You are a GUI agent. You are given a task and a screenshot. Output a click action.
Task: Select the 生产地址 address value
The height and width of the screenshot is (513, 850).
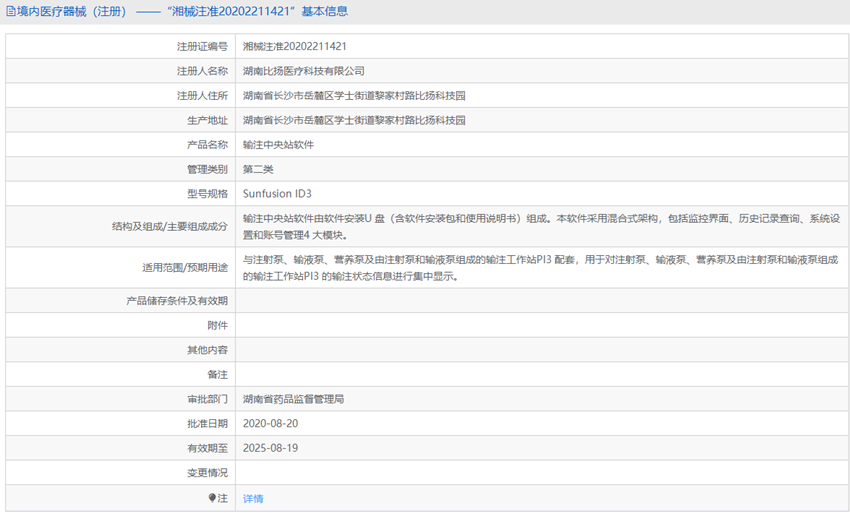[354, 120]
